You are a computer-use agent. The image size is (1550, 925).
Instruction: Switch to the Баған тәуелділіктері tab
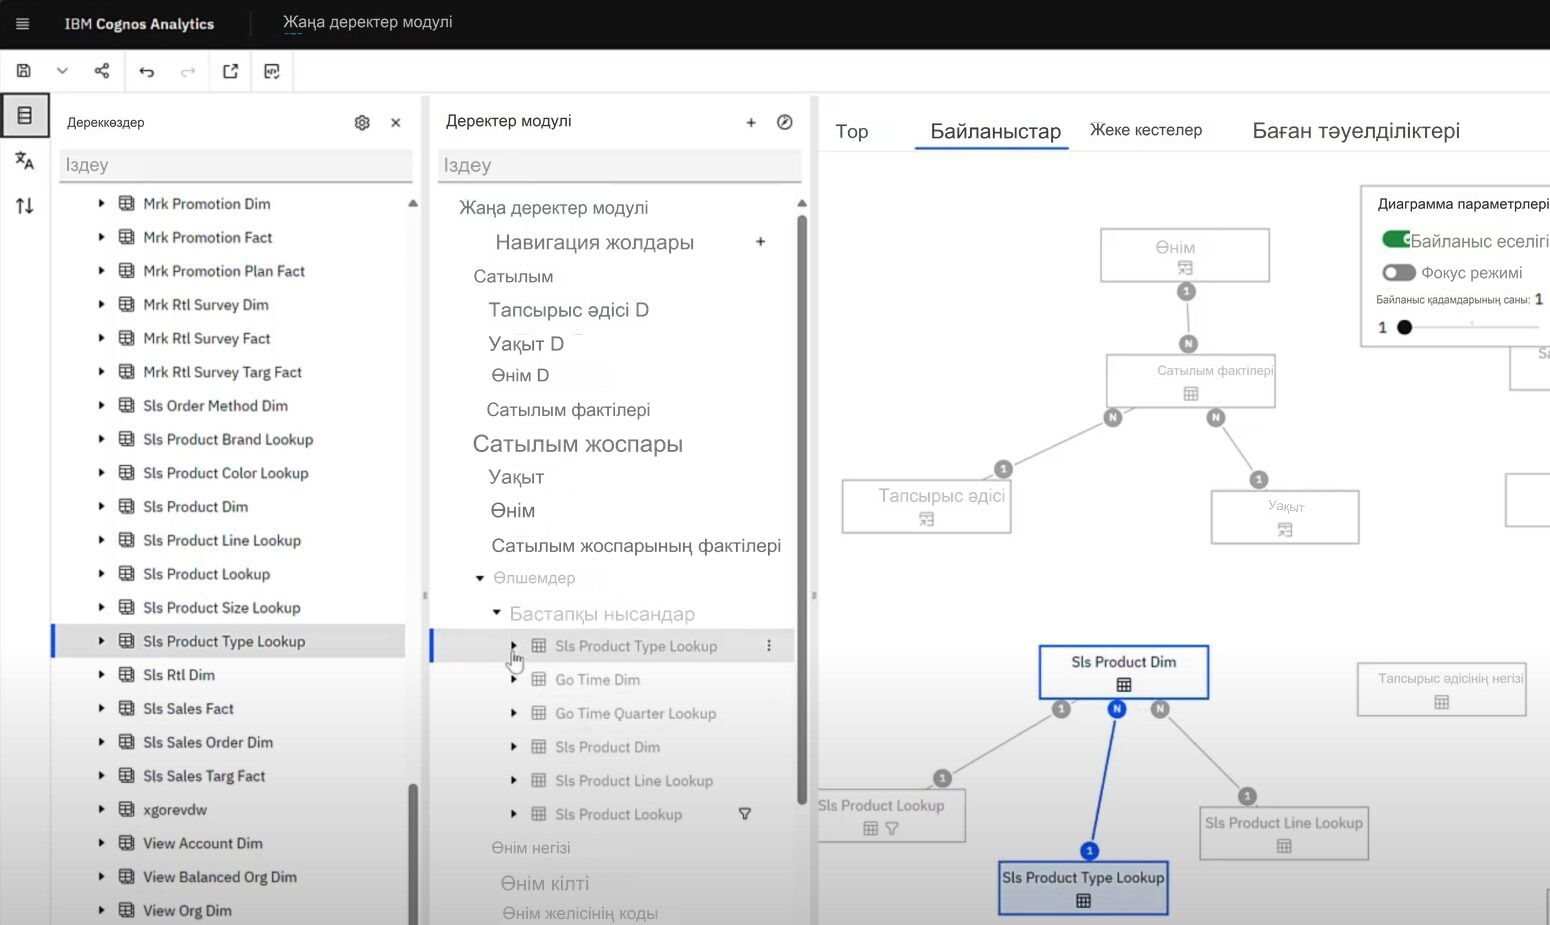point(1356,131)
